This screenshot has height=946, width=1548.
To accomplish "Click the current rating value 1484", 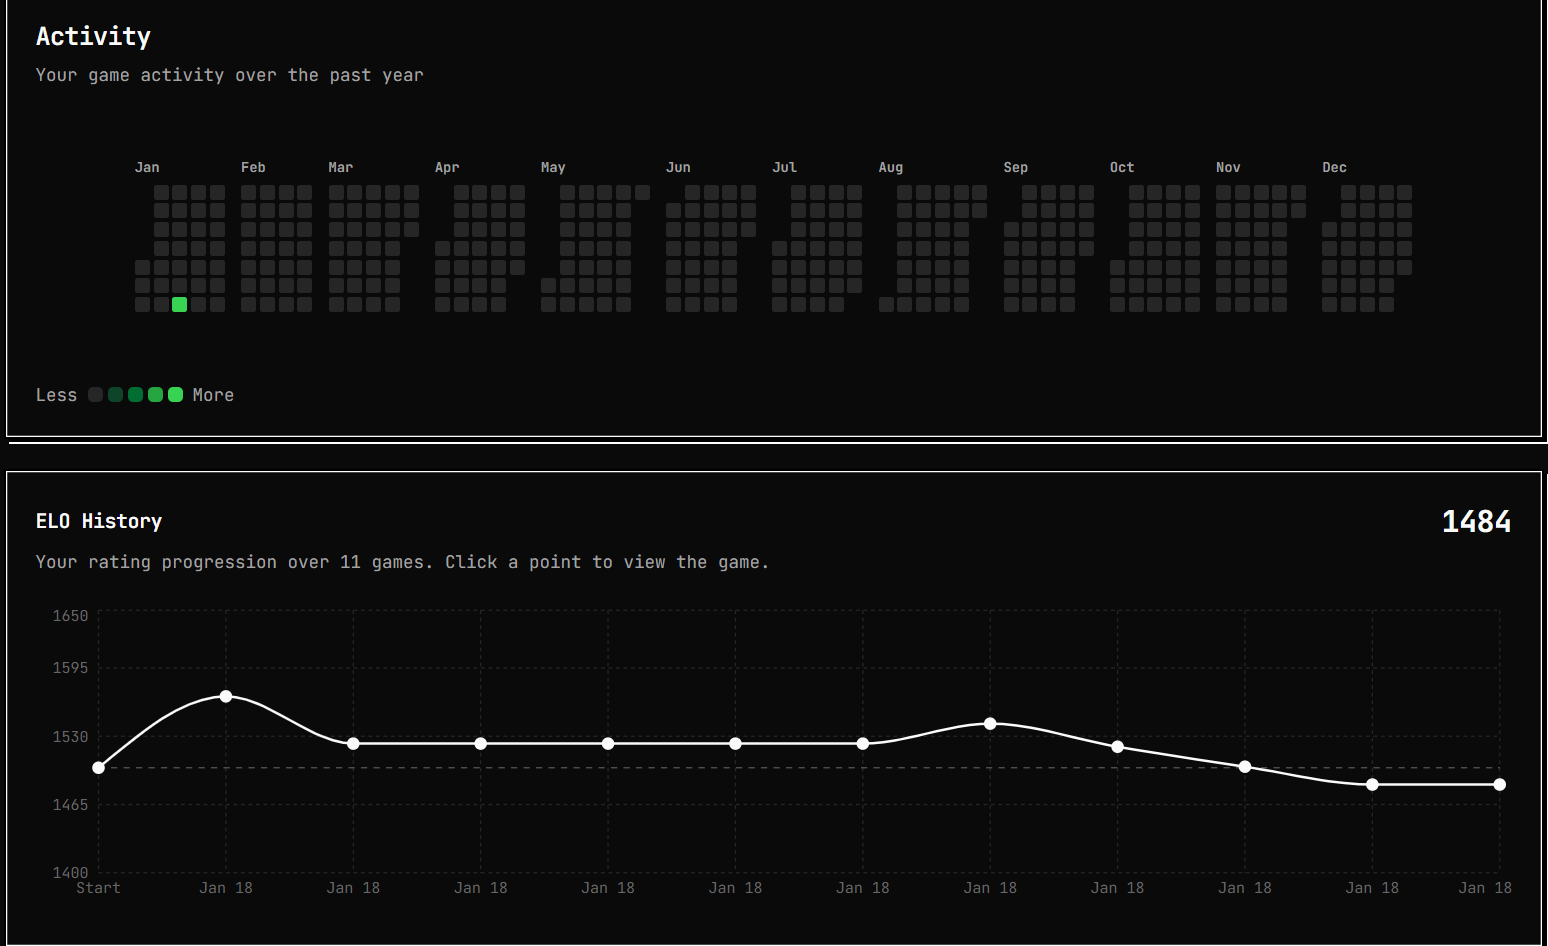I will click(1476, 521).
